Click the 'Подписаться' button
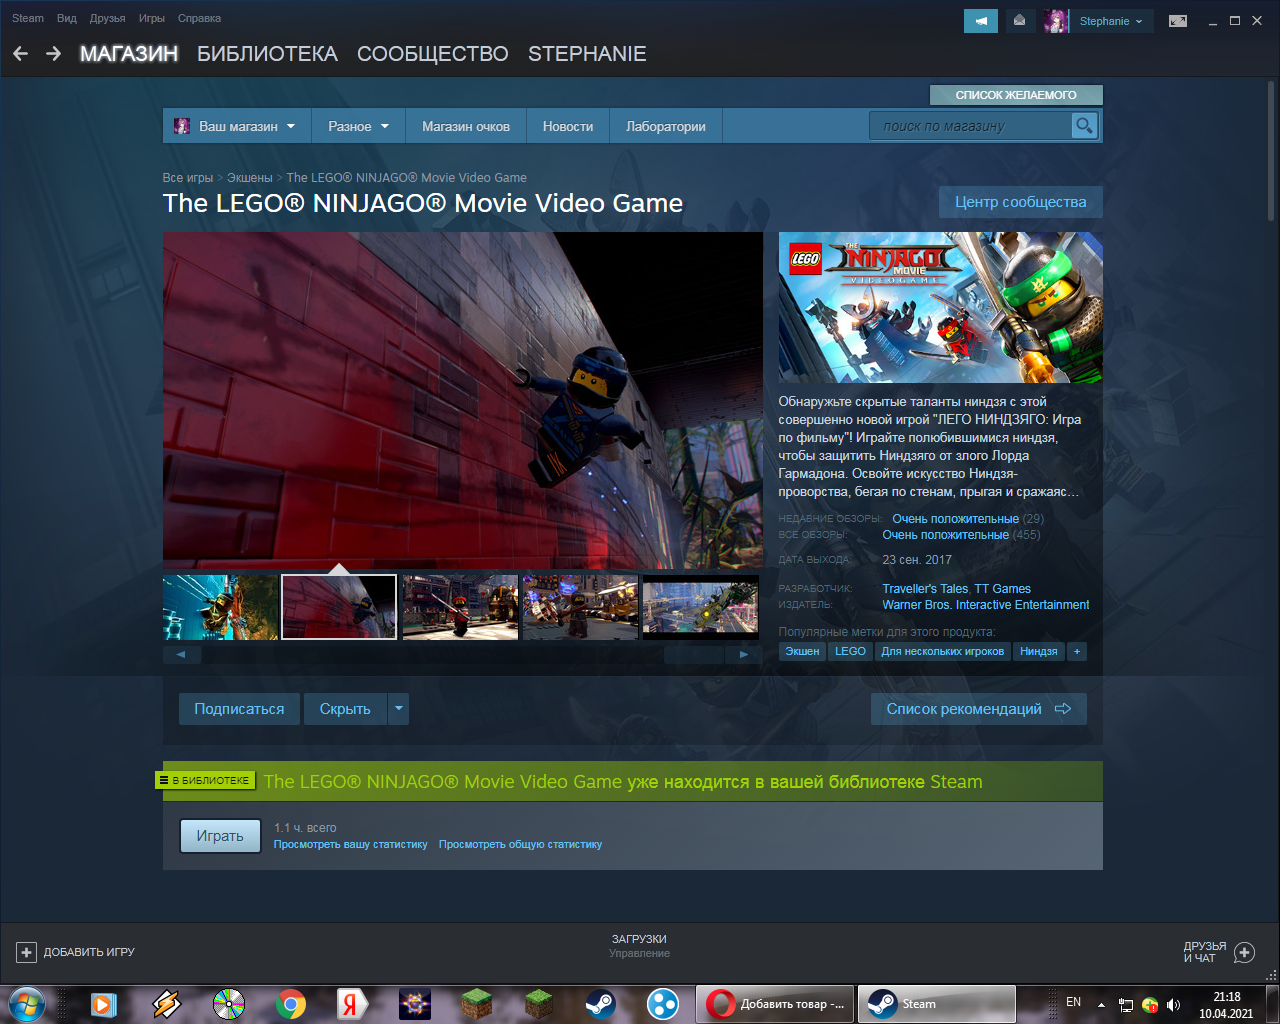Viewport: 1280px width, 1024px height. (x=239, y=709)
